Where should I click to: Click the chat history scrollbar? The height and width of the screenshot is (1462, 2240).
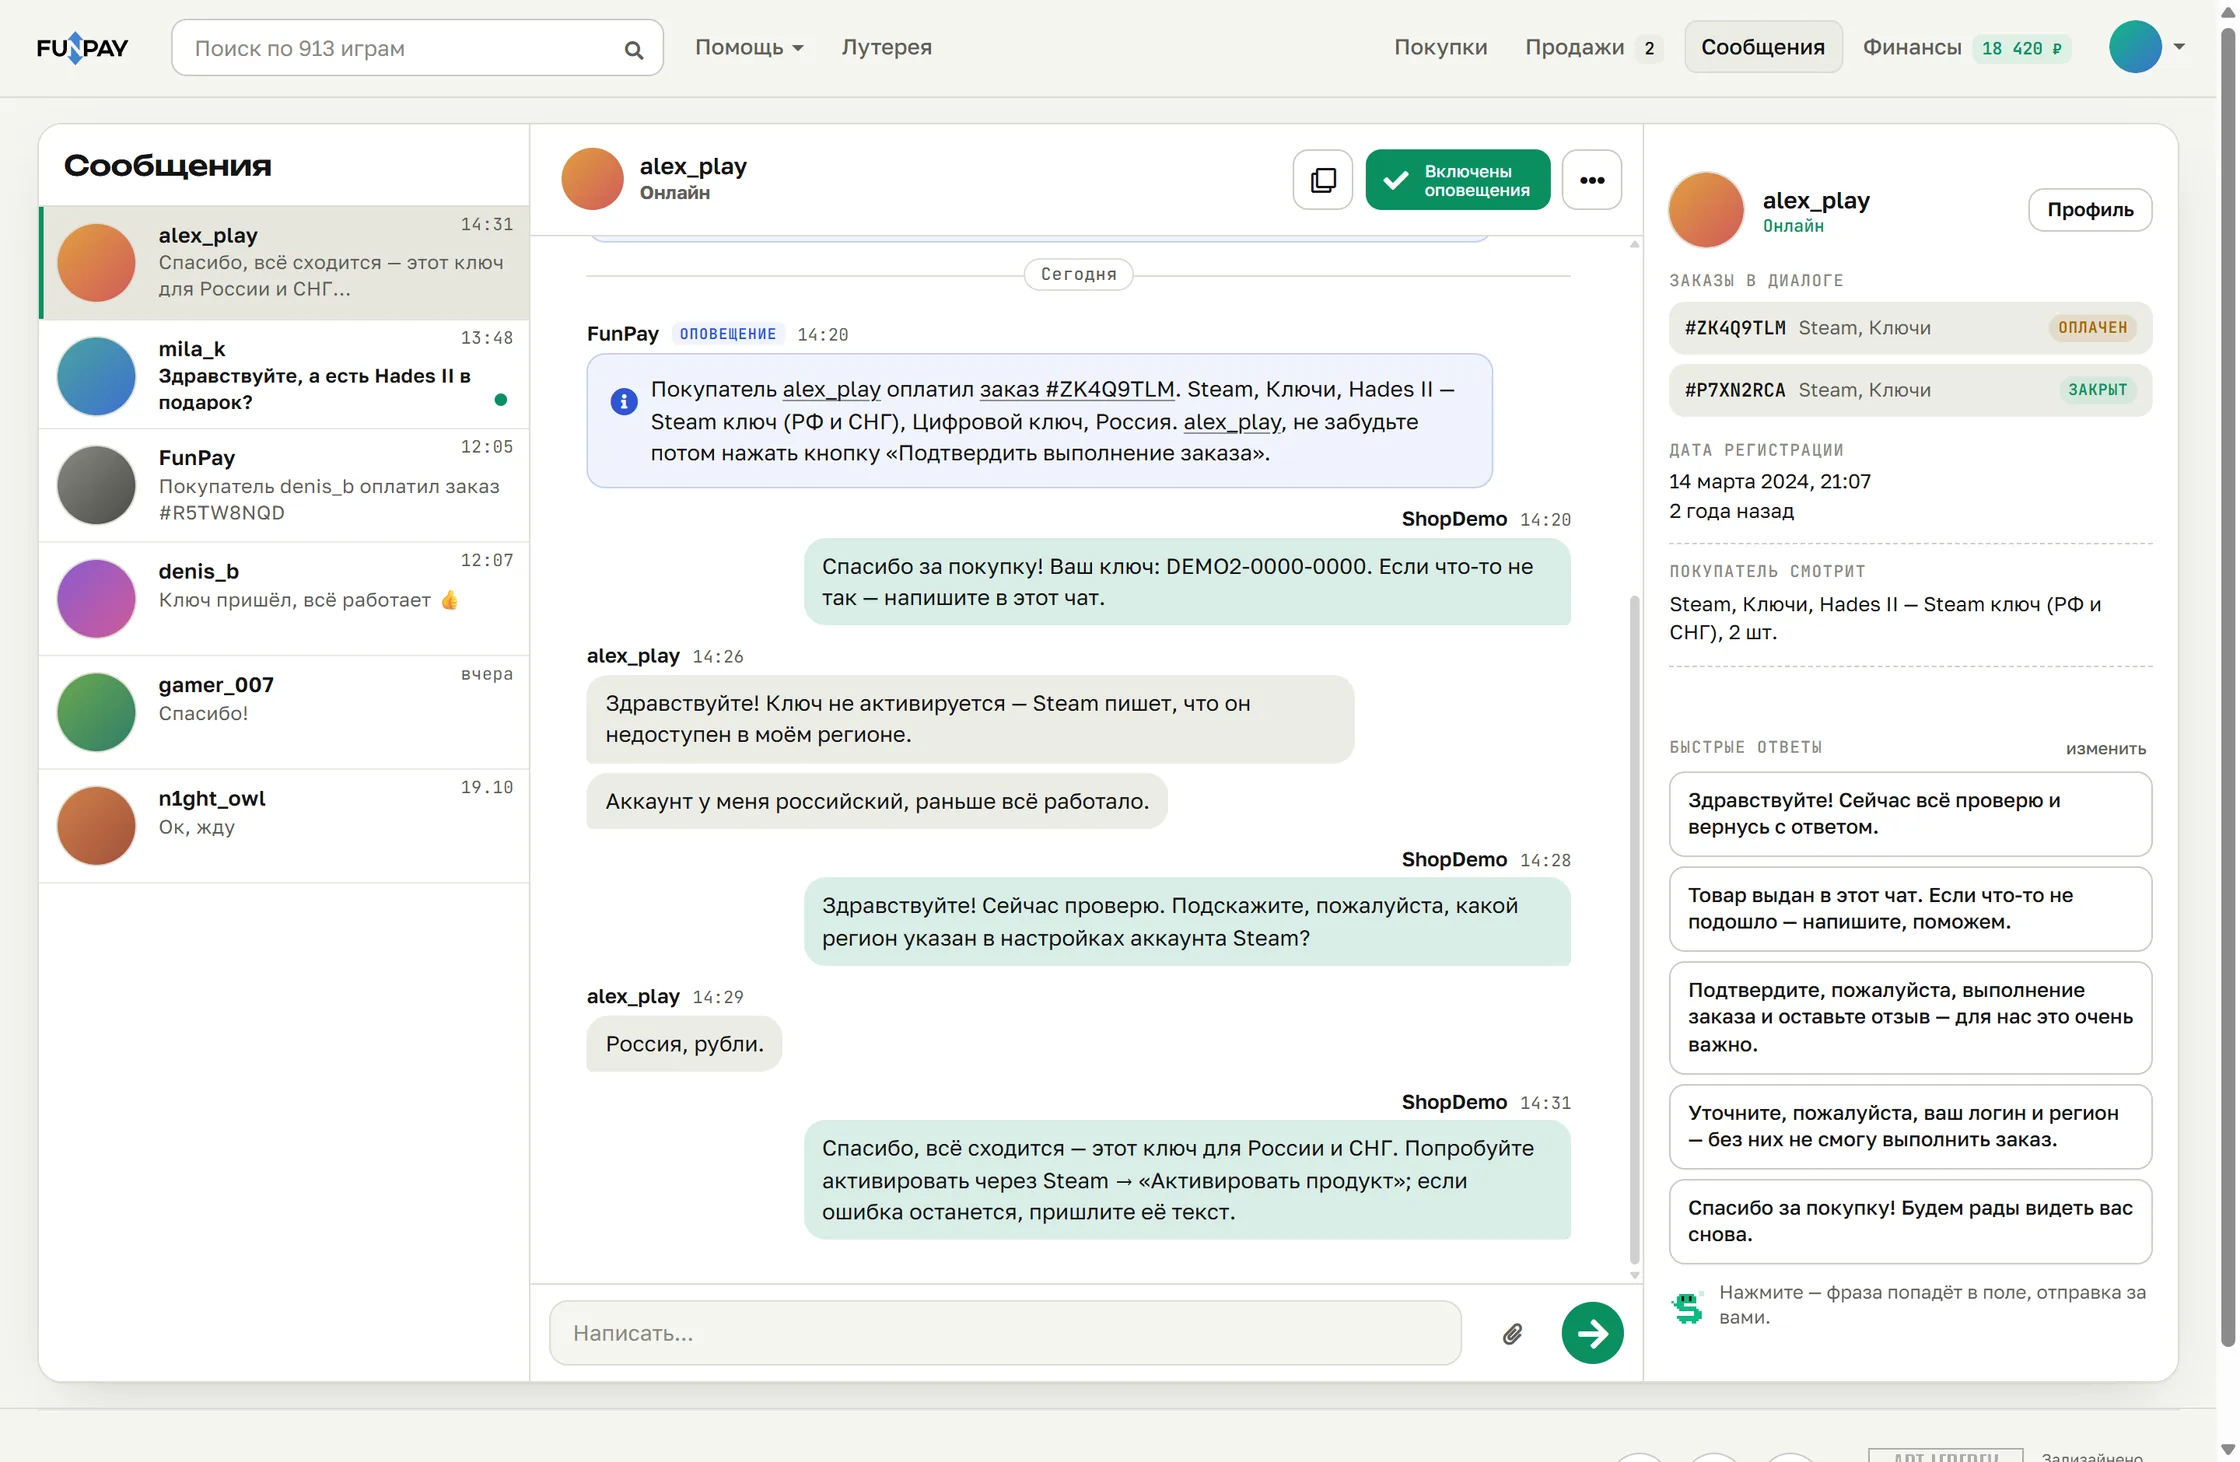tap(1634, 930)
